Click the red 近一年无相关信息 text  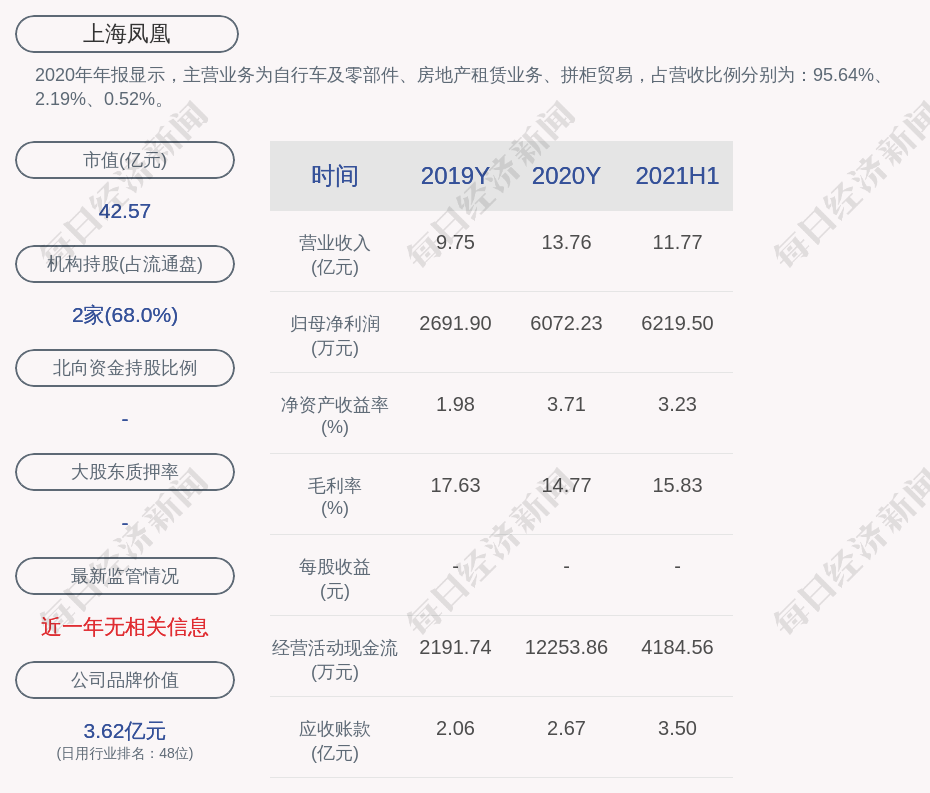(x=125, y=627)
